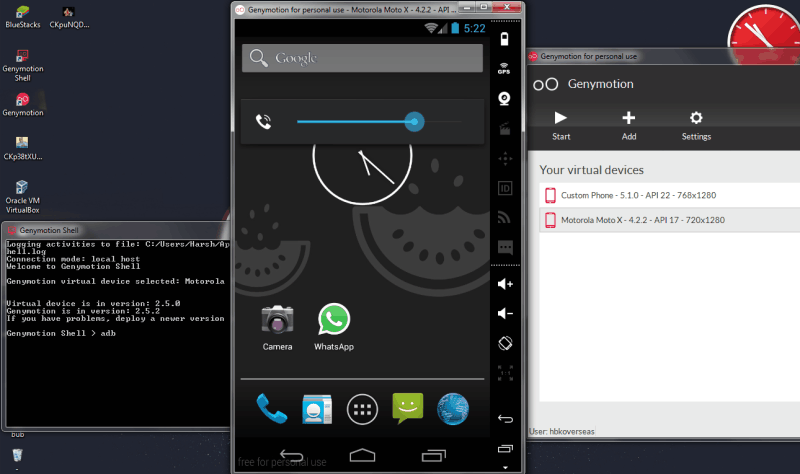This screenshot has width=800, height=474.
Task: Increase volume with the speaker plus icon
Action: (x=505, y=284)
